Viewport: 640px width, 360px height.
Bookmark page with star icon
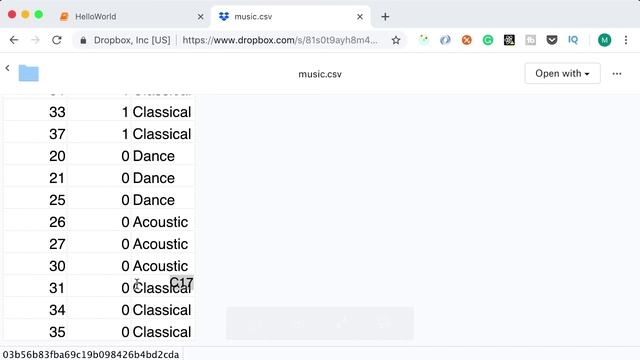[396, 40]
